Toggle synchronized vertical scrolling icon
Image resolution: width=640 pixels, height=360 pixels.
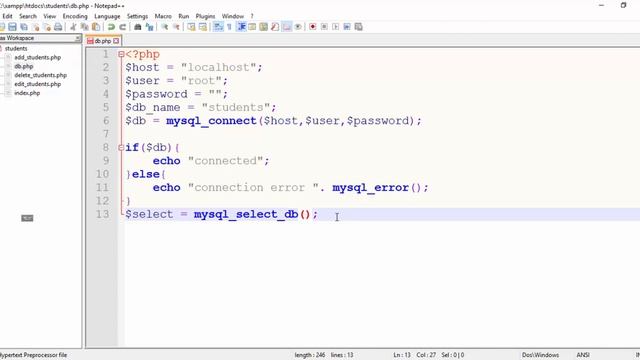point(191,27)
